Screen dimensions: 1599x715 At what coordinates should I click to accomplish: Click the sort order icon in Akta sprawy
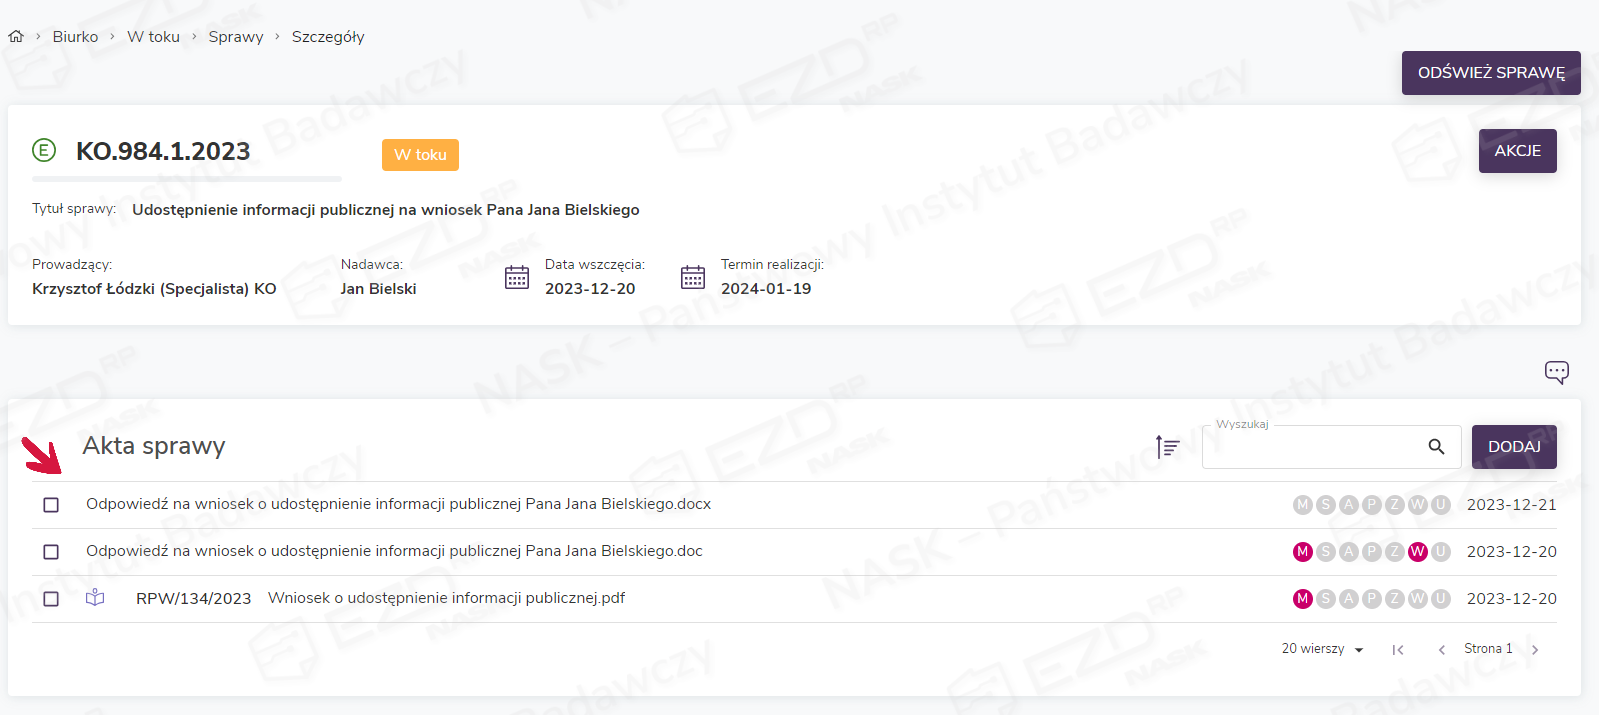1167,447
